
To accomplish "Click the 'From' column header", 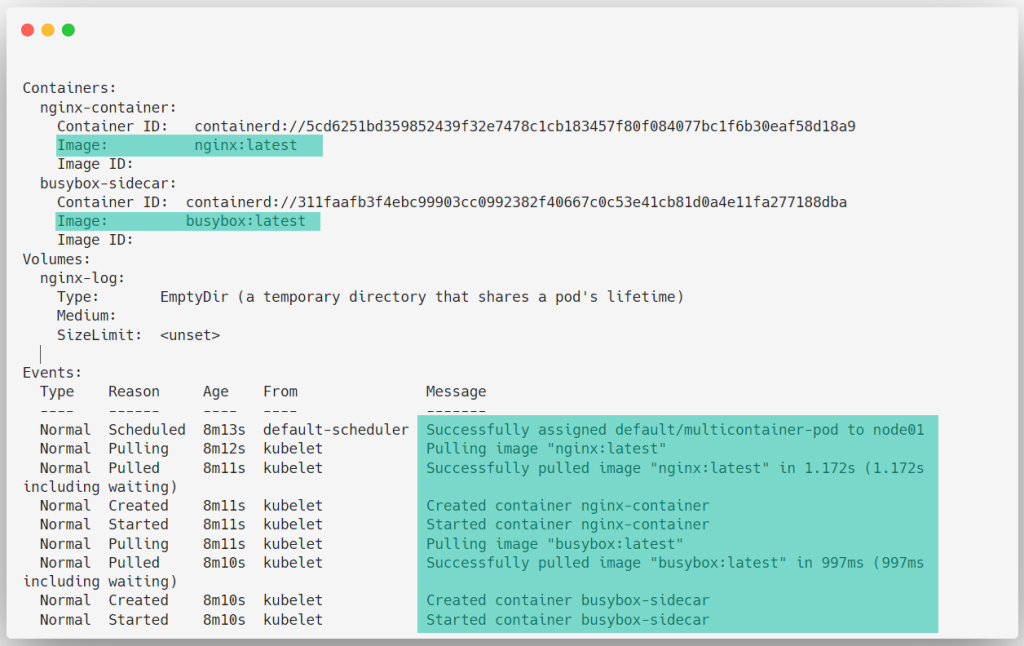I will (x=280, y=391).
